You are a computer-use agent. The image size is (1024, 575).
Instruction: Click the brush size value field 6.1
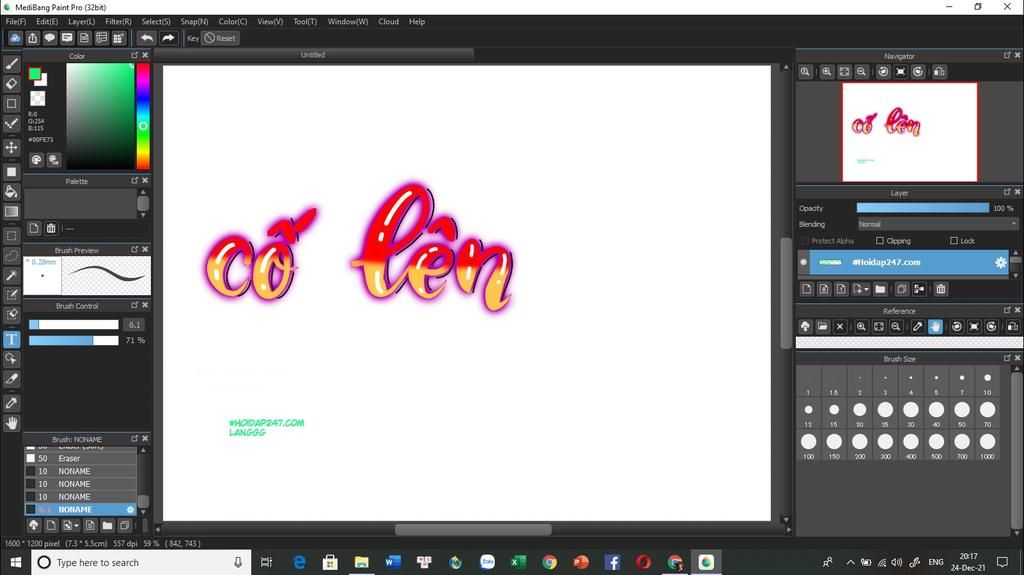coord(135,325)
